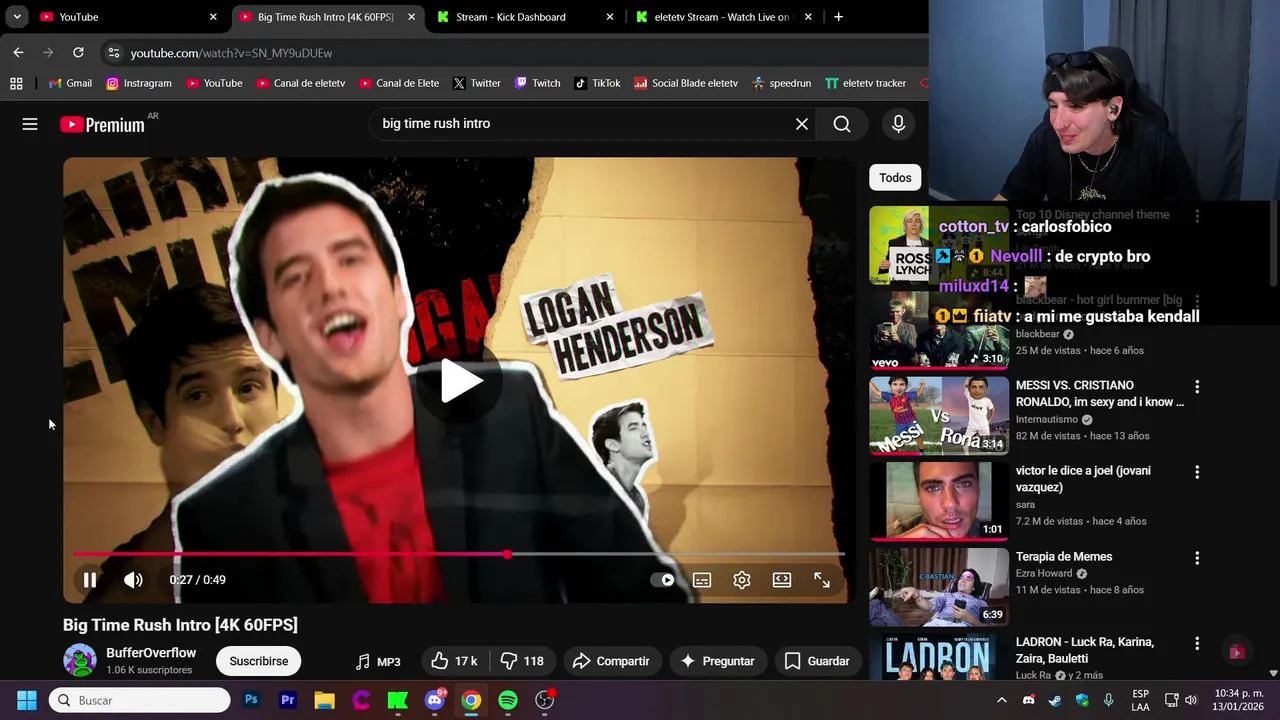This screenshot has width=1280, height=720.
Task: Mute the video volume
Action: (x=133, y=580)
